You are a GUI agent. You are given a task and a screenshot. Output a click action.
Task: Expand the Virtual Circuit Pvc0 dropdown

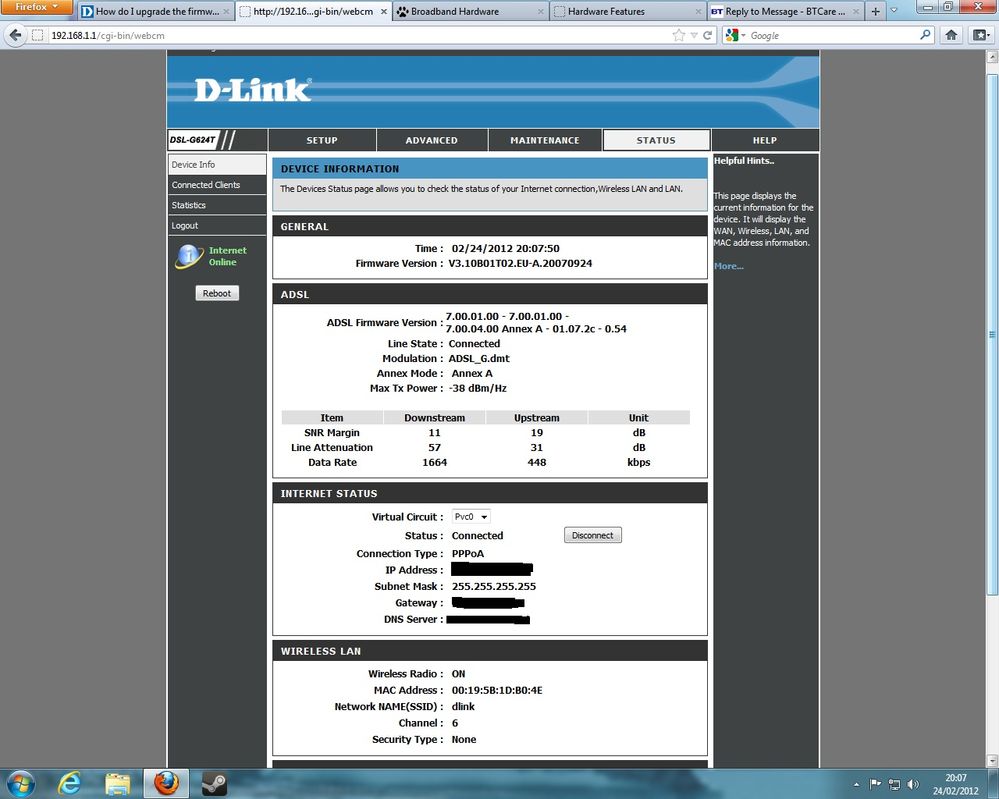pos(471,517)
